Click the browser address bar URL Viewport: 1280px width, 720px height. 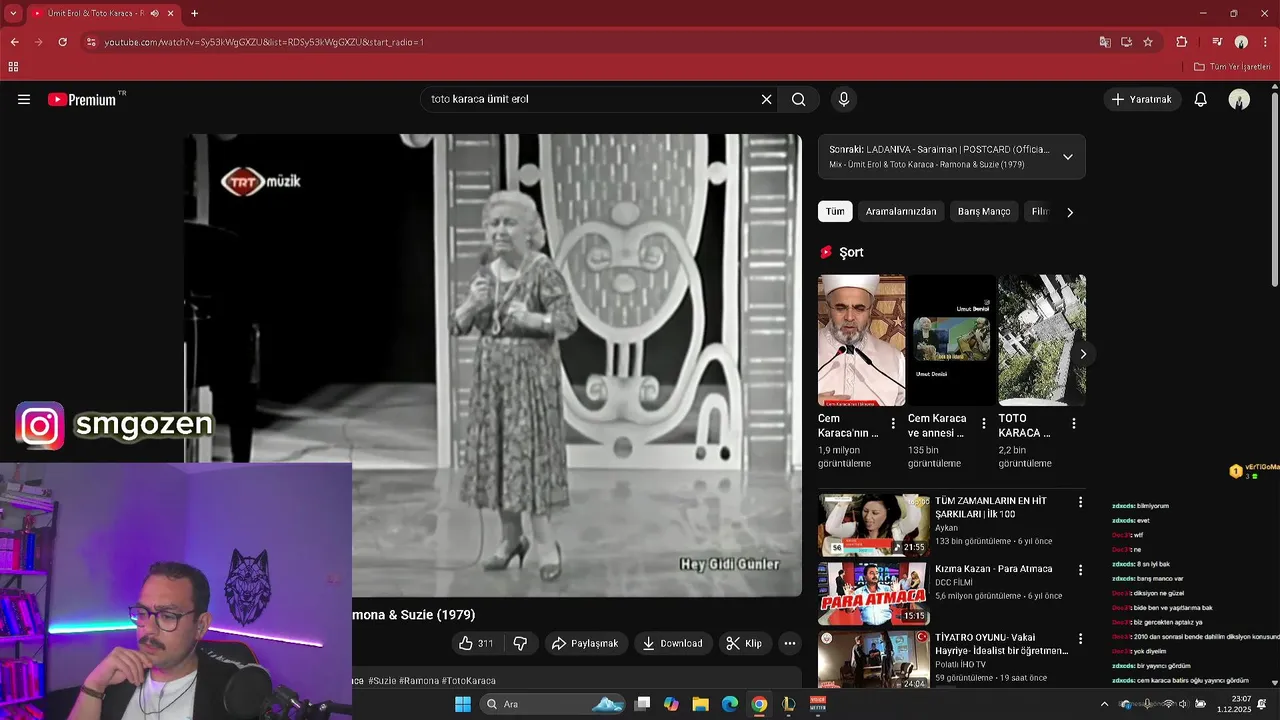tap(264, 42)
